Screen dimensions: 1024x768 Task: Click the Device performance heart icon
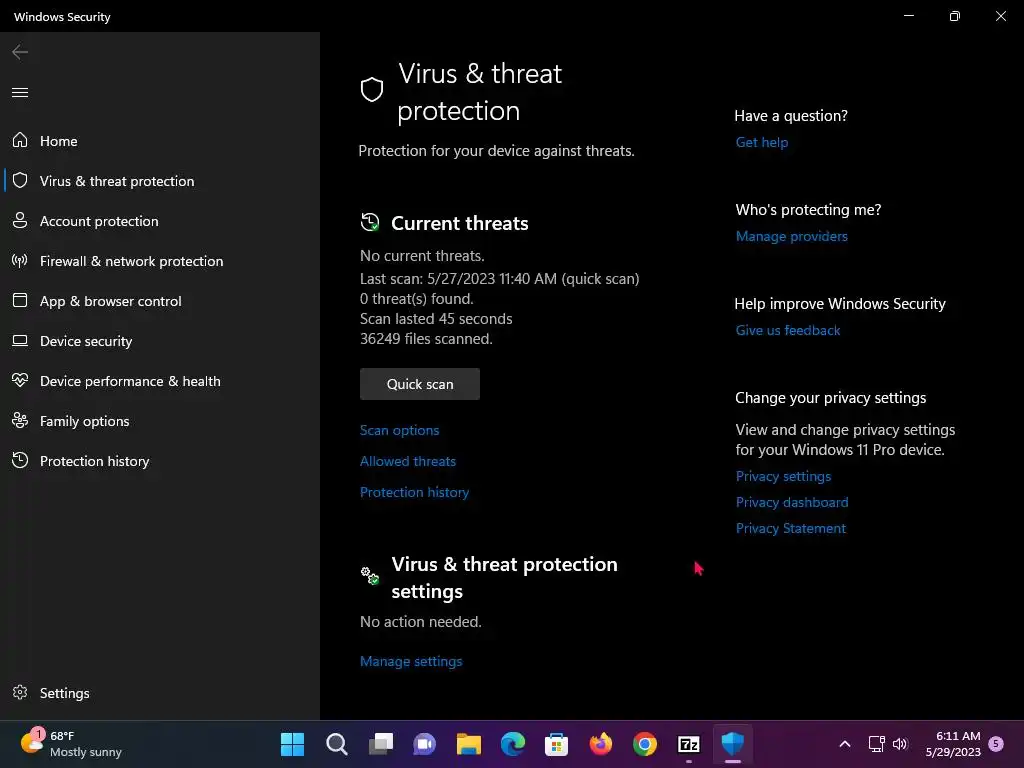pos(20,380)
